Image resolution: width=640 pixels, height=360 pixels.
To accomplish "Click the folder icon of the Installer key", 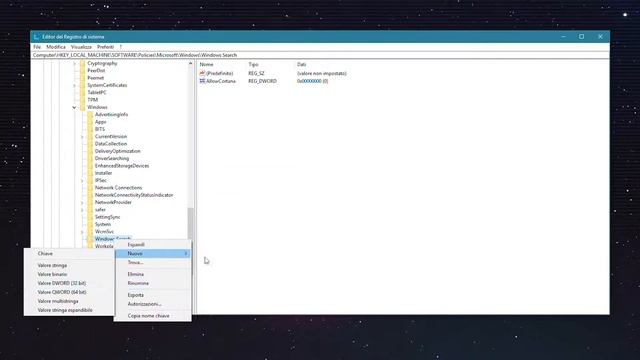I will [x=90, y=173].
